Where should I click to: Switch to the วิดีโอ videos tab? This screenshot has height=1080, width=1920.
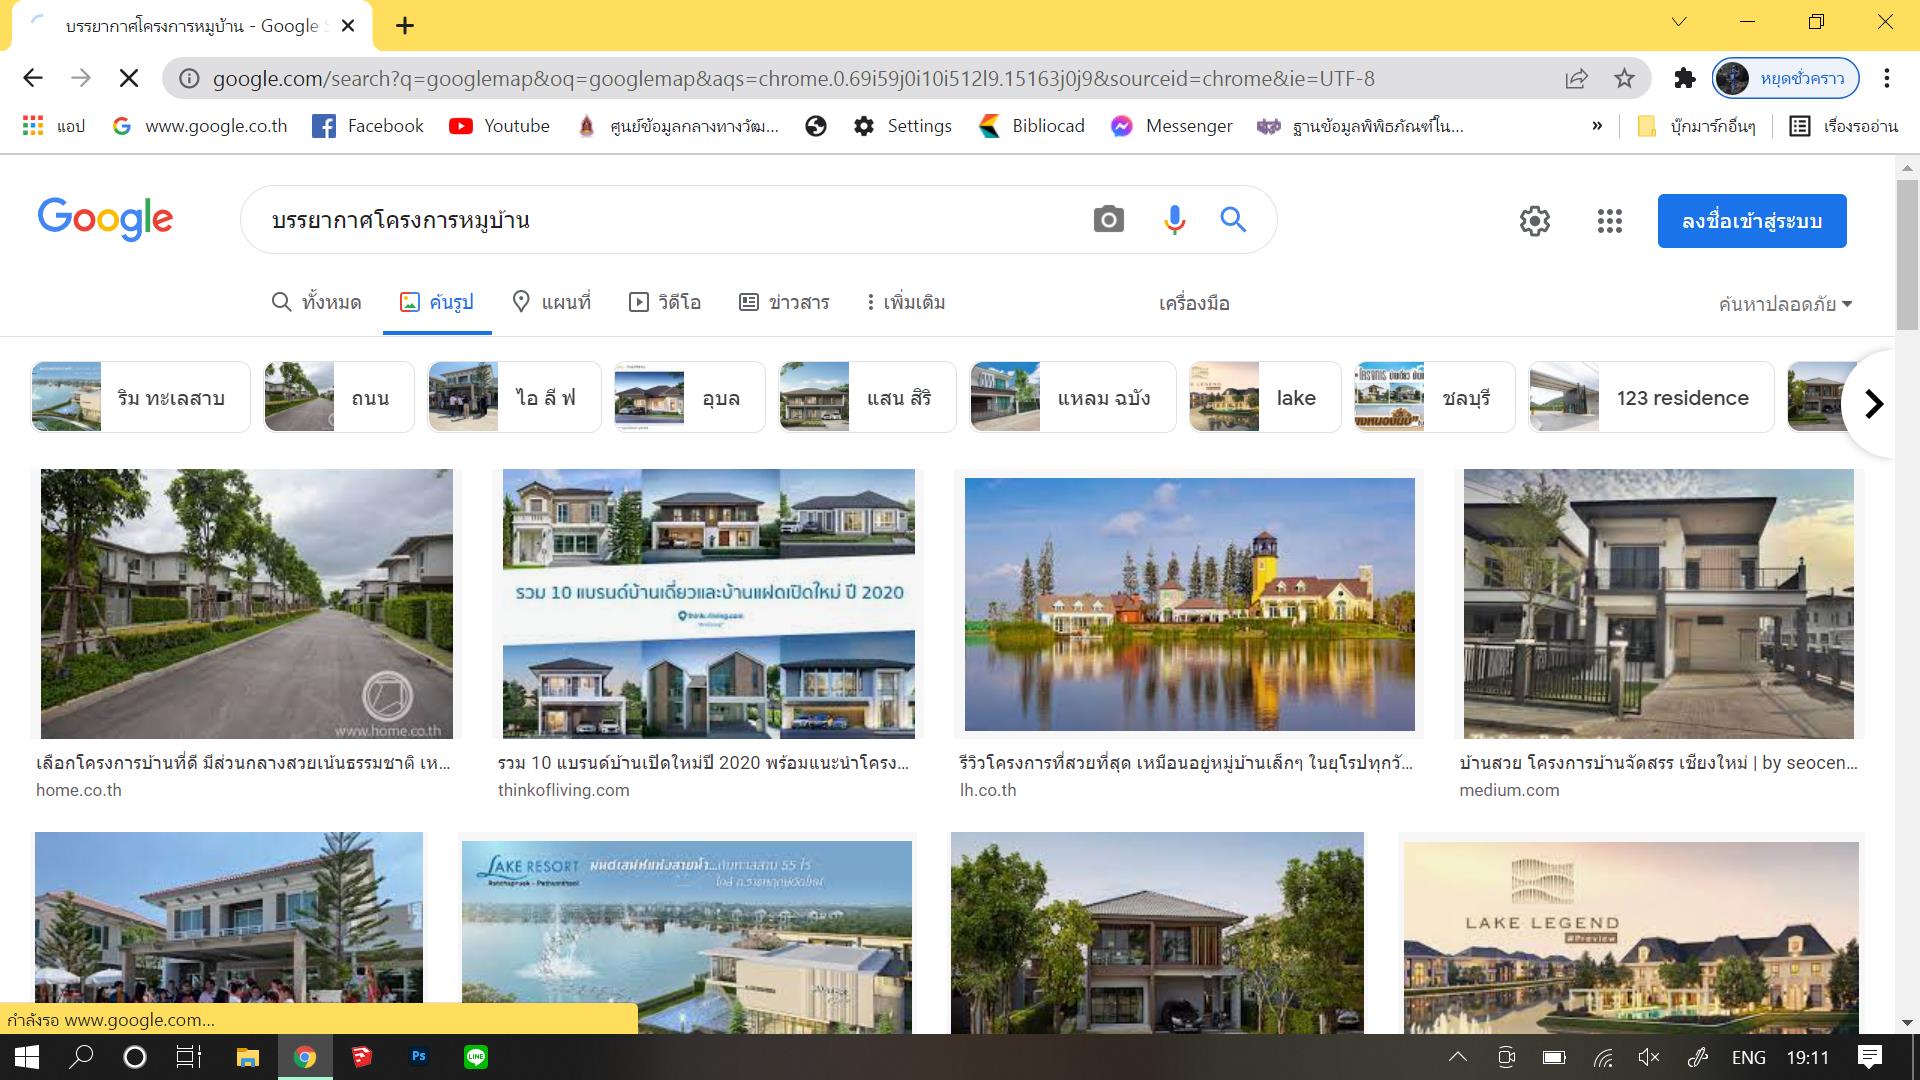click(x=665, y=302)
